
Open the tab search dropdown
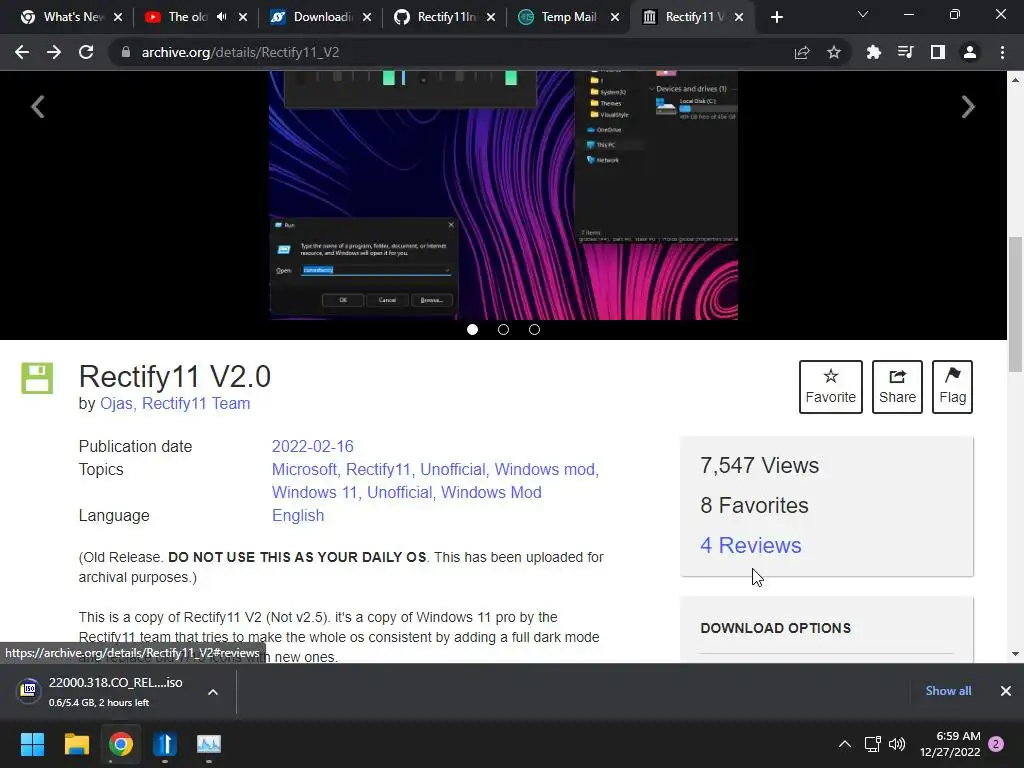pyautogui.click(x=863, y=14)
